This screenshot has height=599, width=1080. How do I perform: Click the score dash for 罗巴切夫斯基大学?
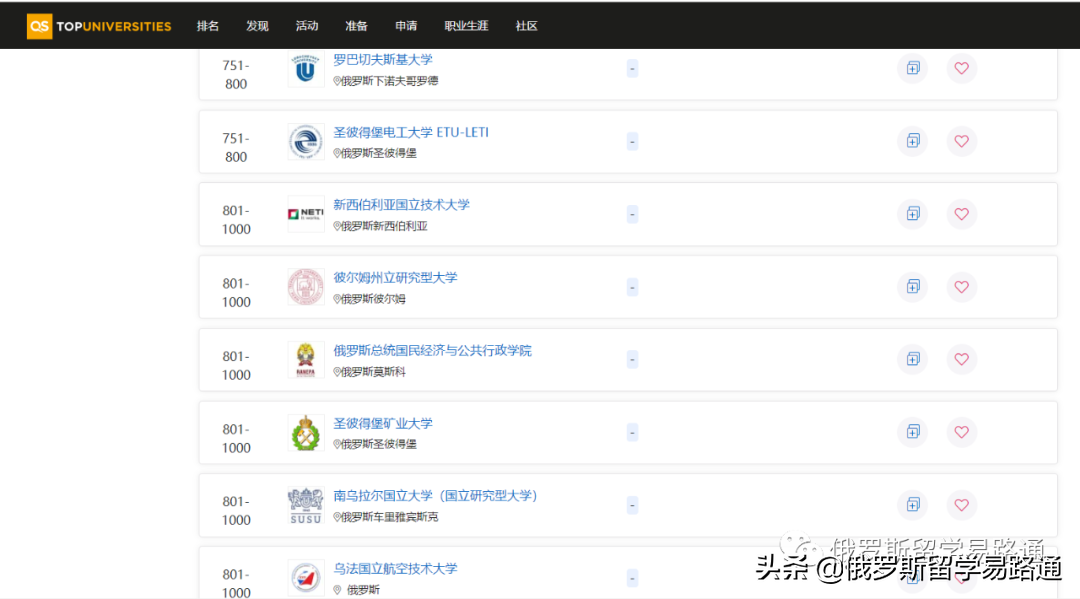coord(632,69)
